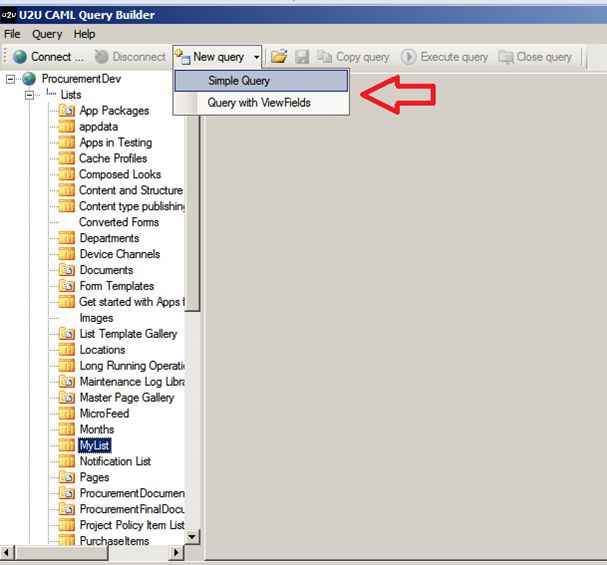Select the Notification List item
Image resolution: width=607 pixels, height=565 pixels.
click(115, 461)
